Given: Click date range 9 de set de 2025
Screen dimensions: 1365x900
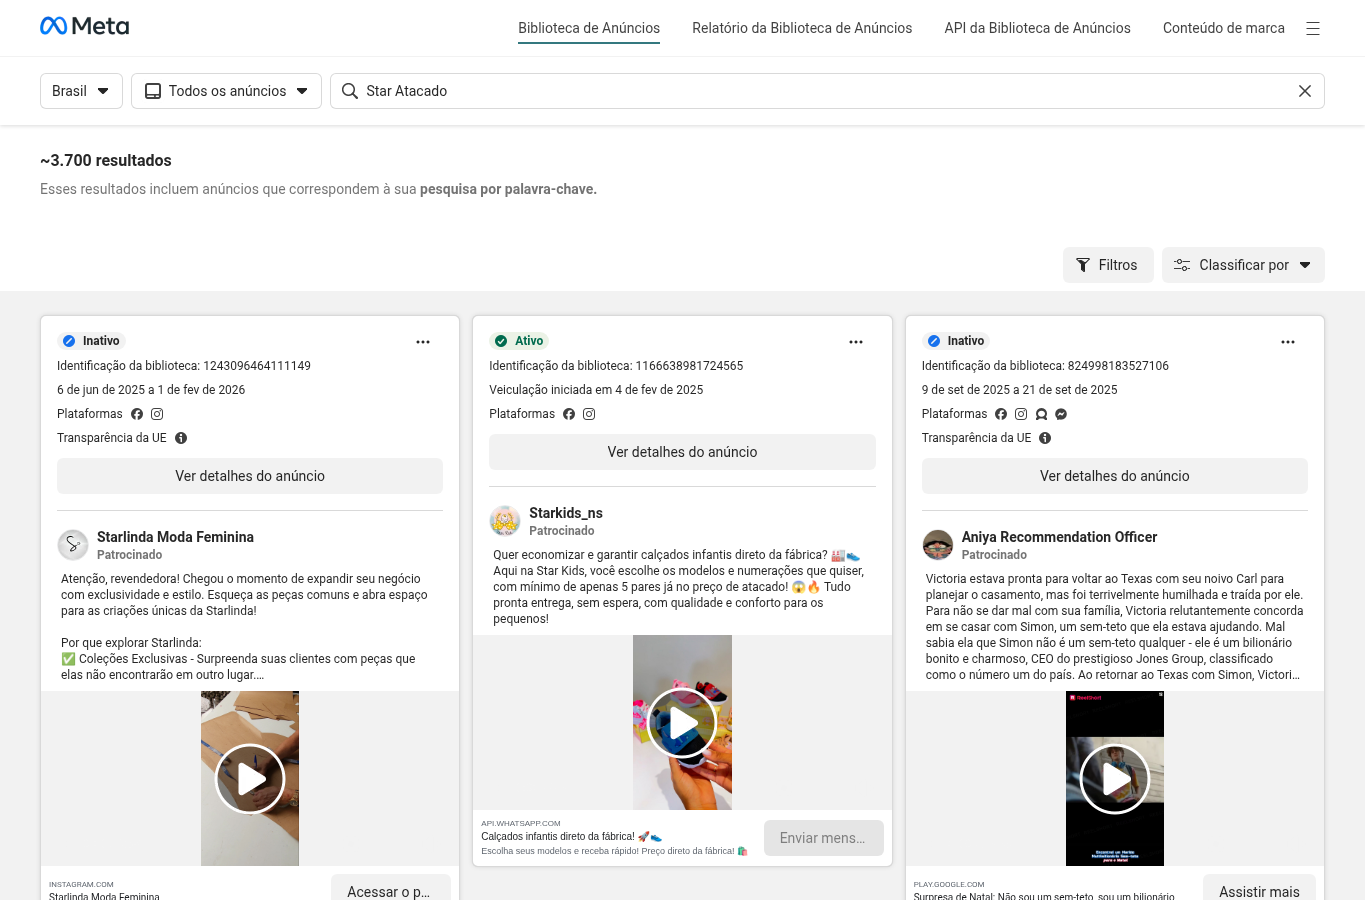Looking at the screenshot, I should (1020, 390).
